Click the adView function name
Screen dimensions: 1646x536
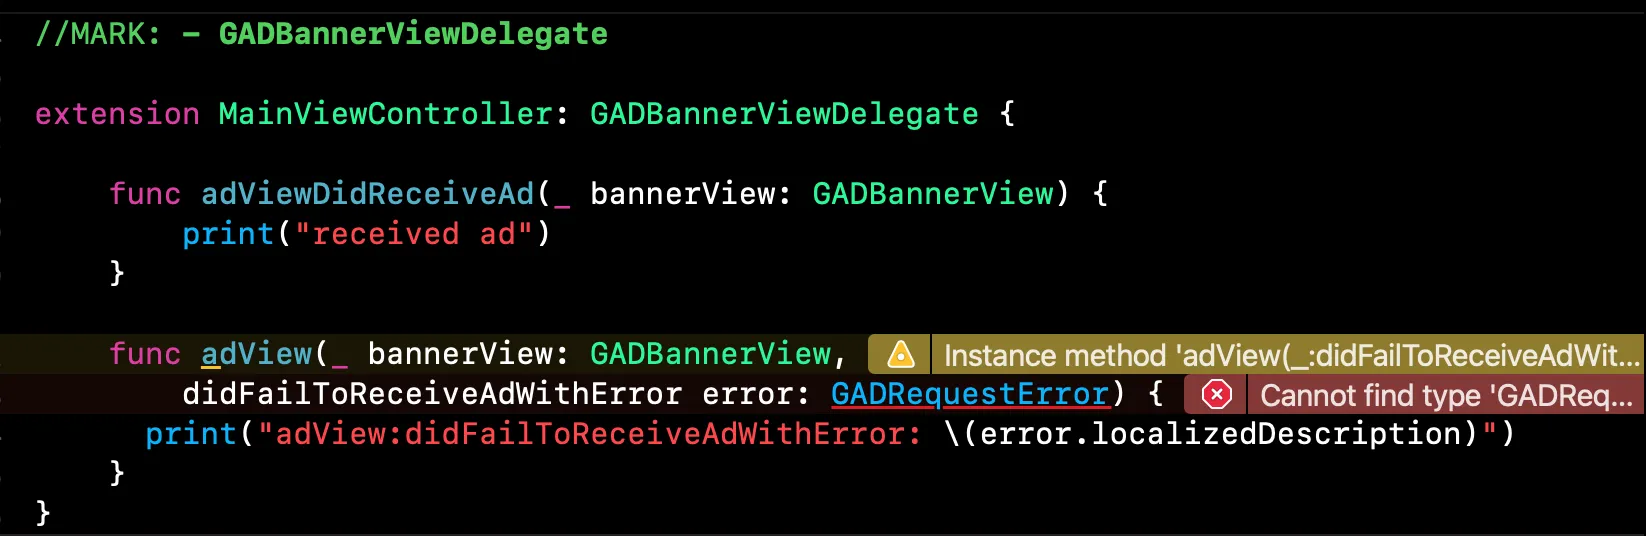[257, 354]
